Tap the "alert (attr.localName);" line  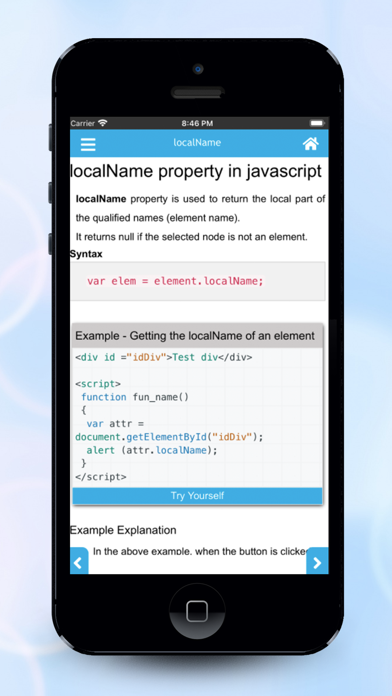[x=152, y=451]
